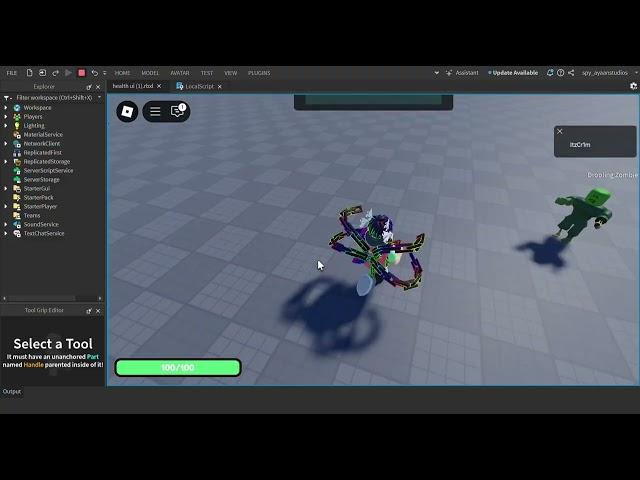Select the LocalScript tab
The image size is (640, 480).
click(x=195, y=86)
